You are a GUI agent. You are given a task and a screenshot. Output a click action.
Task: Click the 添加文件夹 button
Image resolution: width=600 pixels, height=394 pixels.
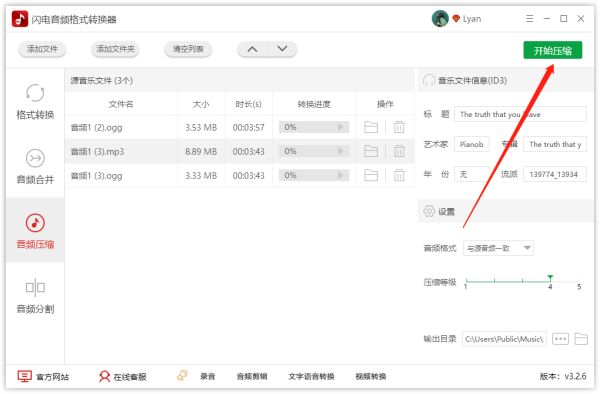click(x=115, y=49)
